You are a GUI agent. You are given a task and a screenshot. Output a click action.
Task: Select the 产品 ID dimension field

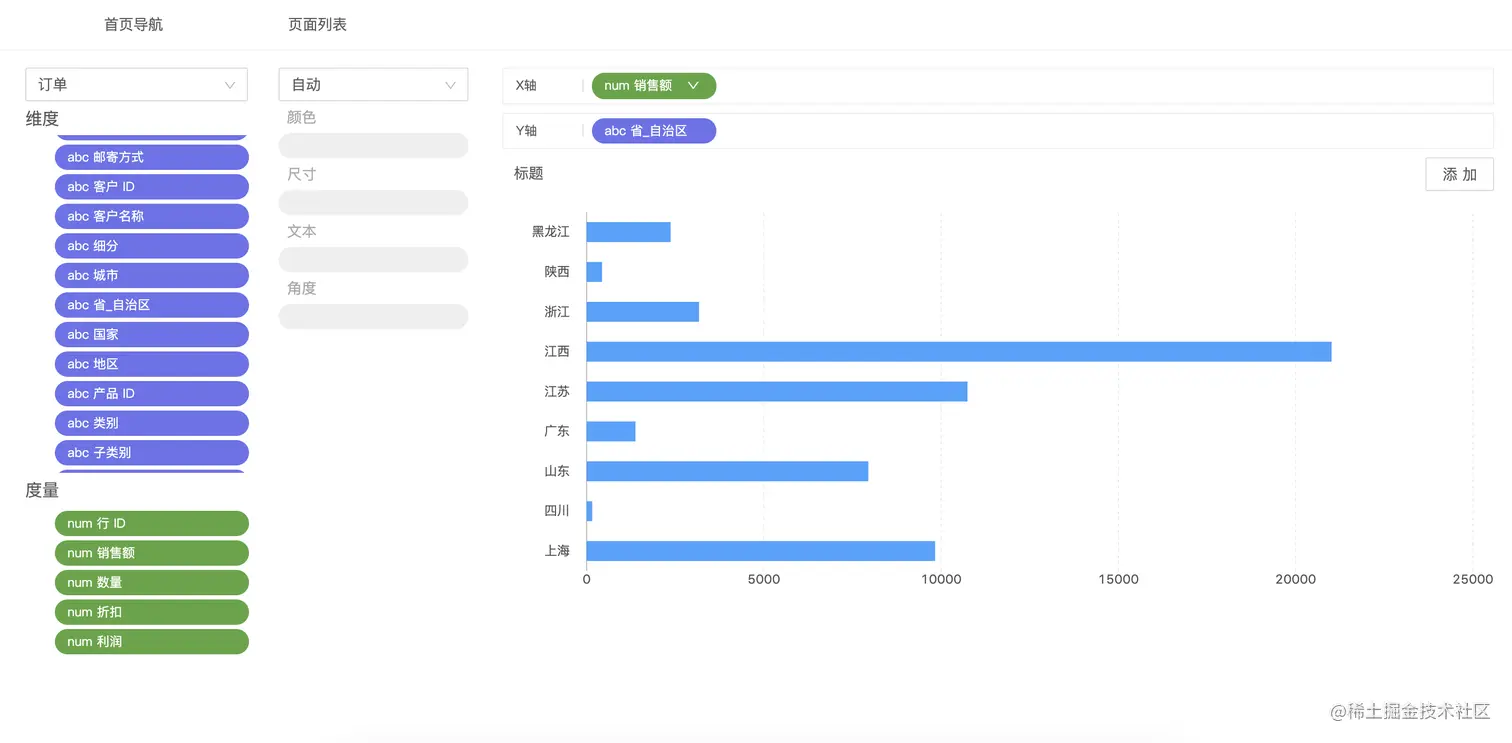[x=151, y=394]
